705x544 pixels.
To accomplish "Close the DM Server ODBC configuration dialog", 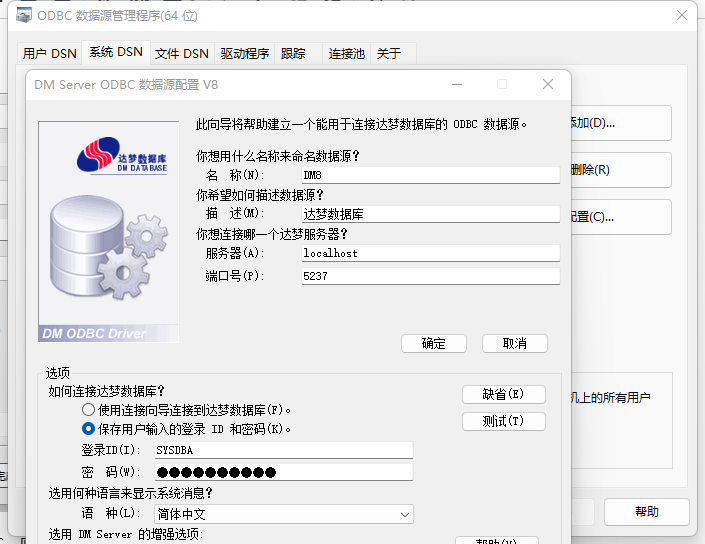I will (x=548, y=84).
